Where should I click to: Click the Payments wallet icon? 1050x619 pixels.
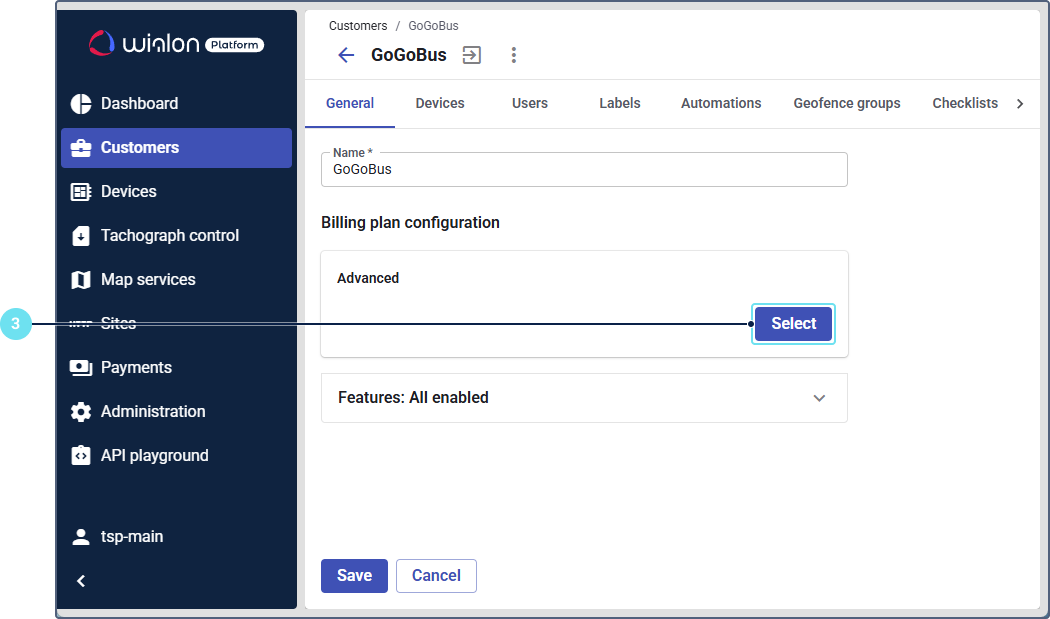pos(81,368)
